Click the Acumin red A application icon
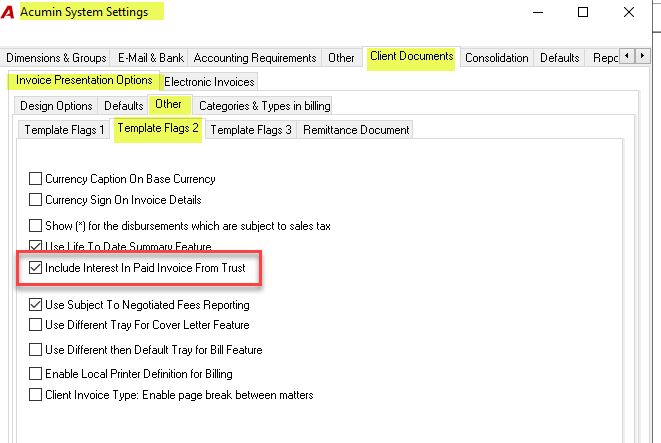Image resolution: width=661 pixels, height=443 pixels. tap(8, 12)
